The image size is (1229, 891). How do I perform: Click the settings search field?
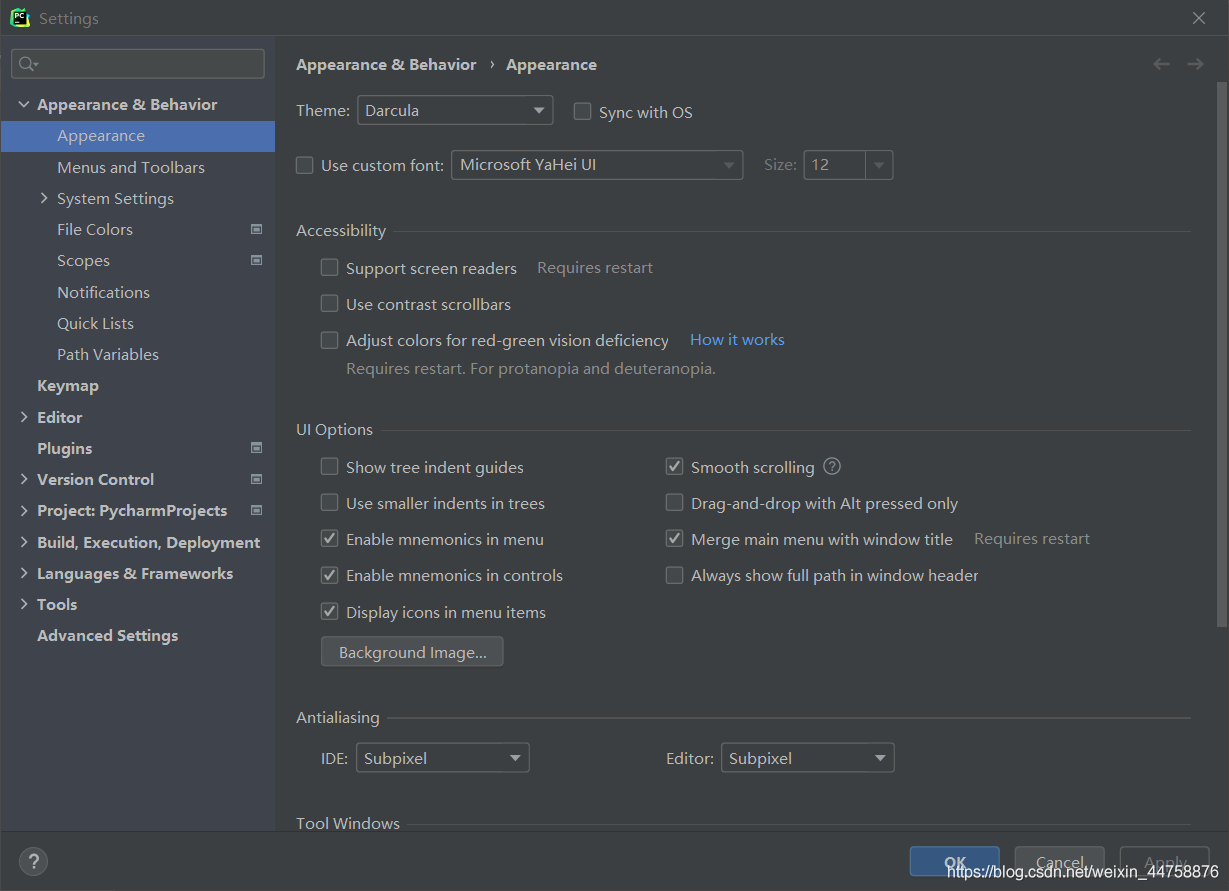click(x=140, y=64)
